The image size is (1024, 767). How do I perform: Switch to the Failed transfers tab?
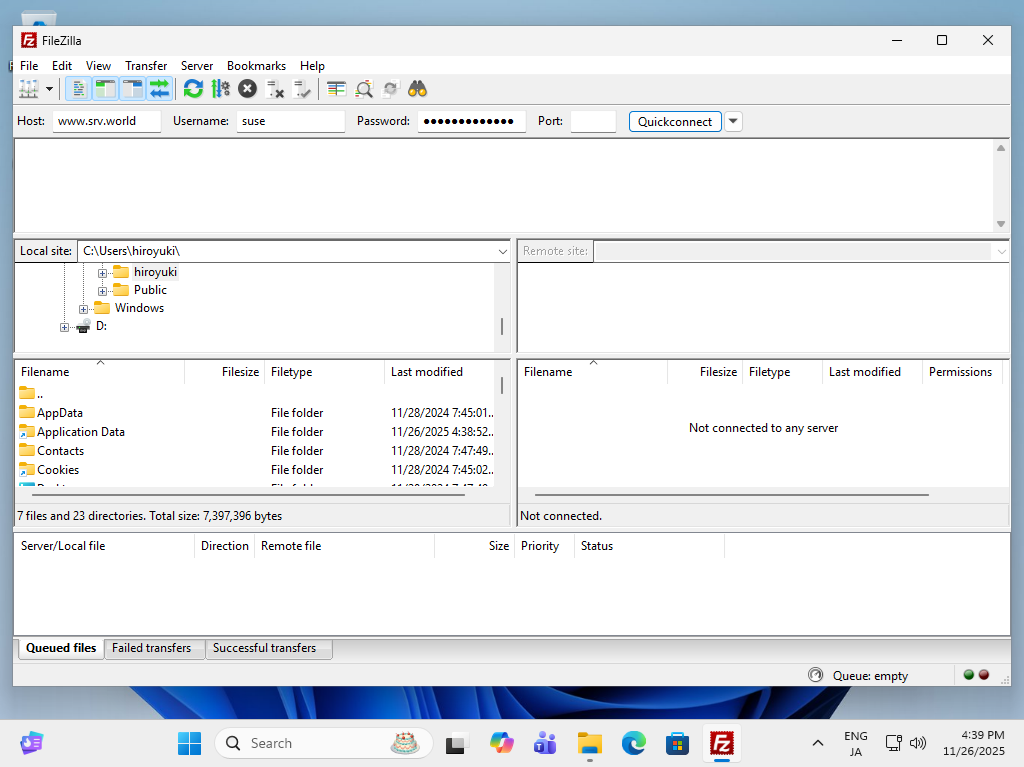[x=154, y=648]
